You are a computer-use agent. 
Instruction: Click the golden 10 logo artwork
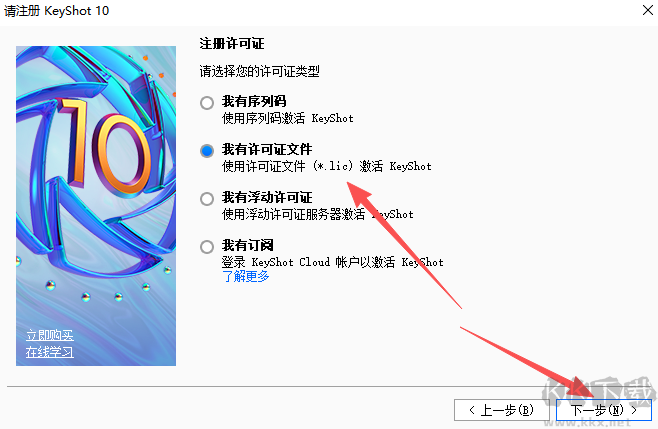pyautogui.click(x=105, y=147)
